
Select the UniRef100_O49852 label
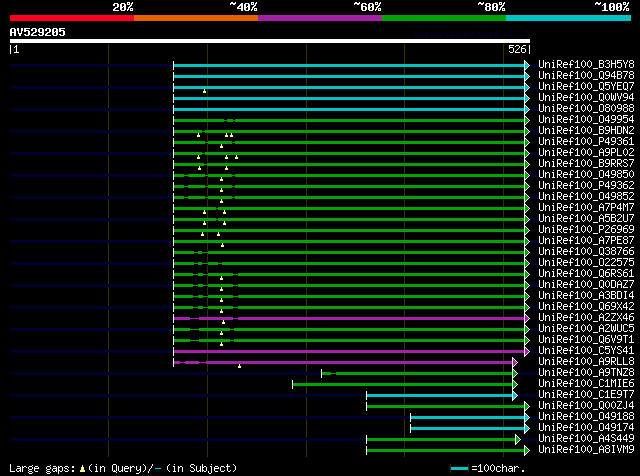[586, 197]
